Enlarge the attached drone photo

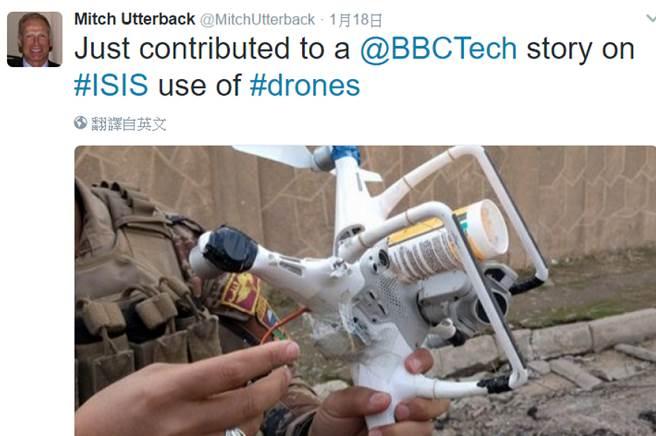click(x=365, y=291)
